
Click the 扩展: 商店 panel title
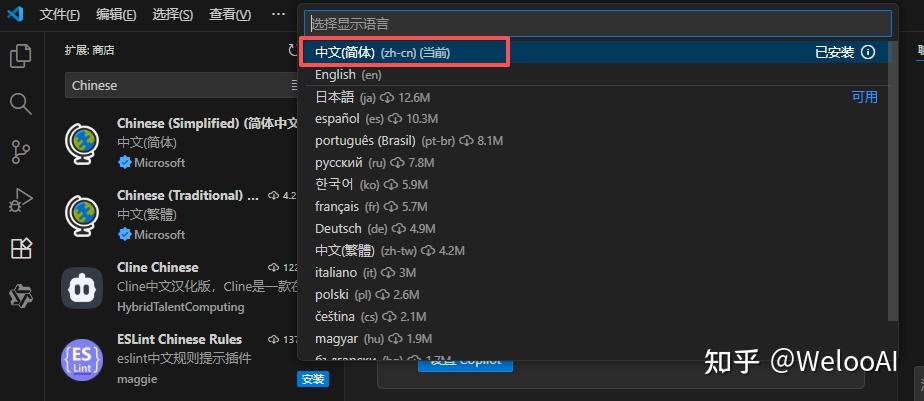click(x=90, y=51)
